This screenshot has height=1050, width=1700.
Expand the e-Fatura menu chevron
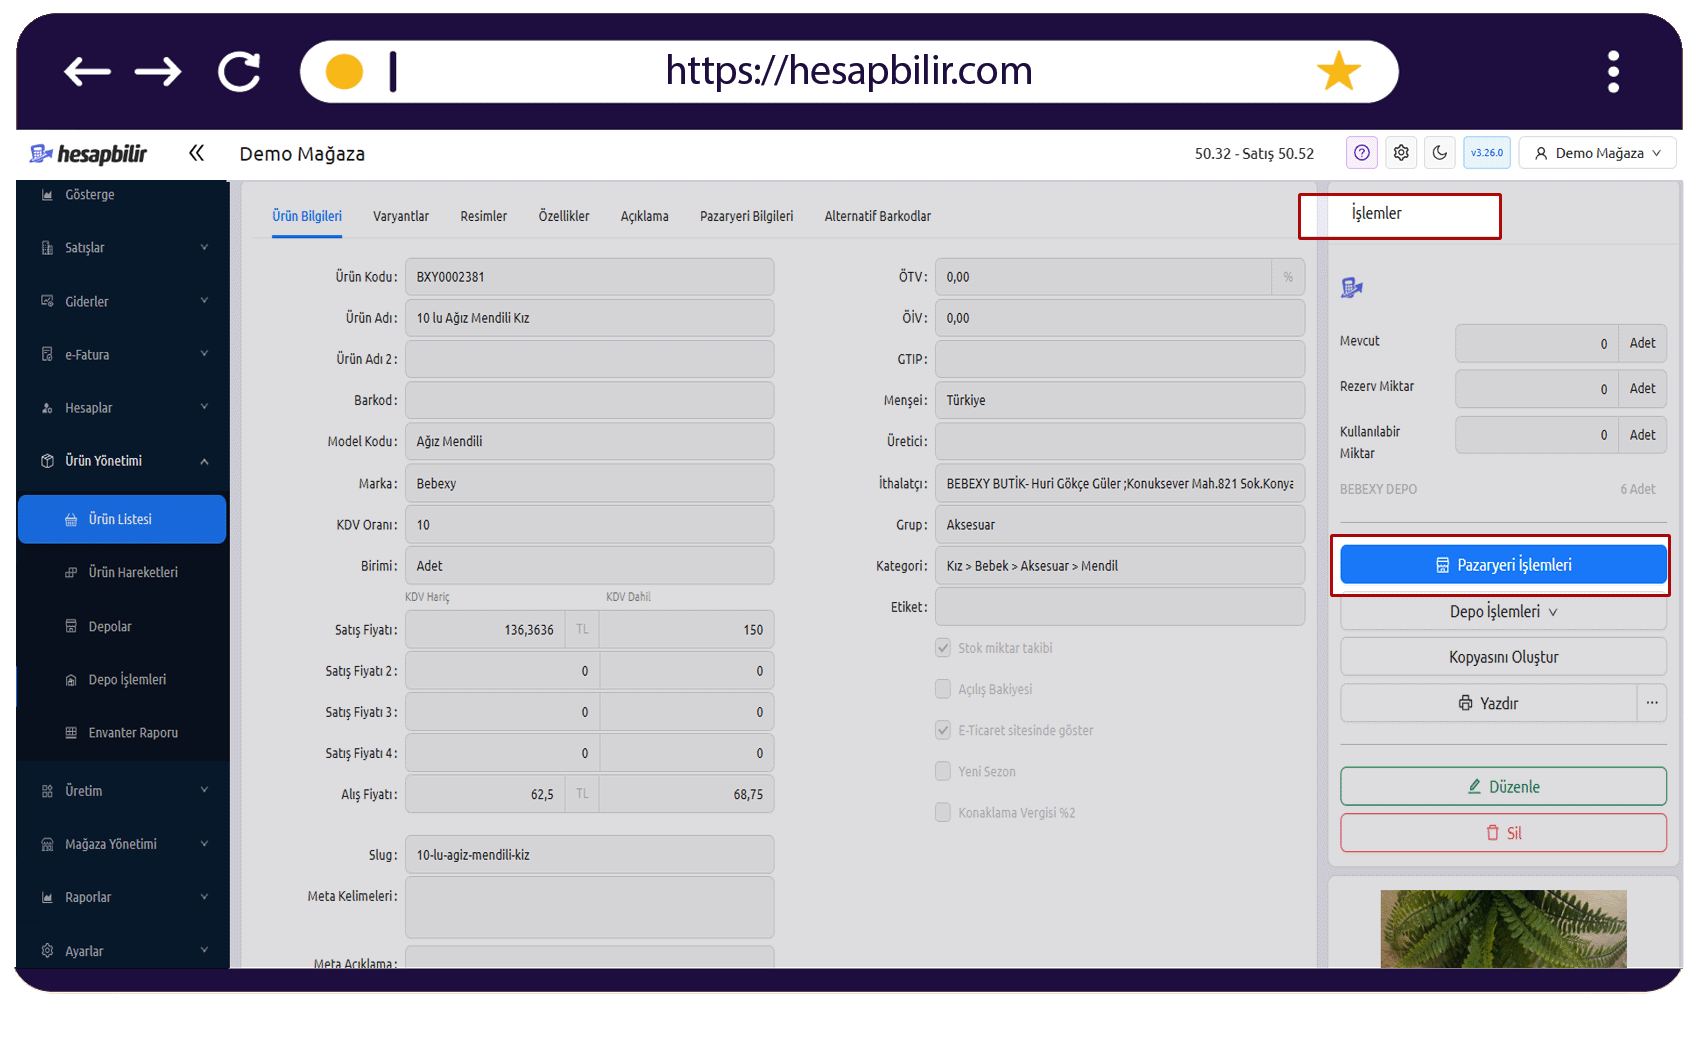(x=204, y=354)
